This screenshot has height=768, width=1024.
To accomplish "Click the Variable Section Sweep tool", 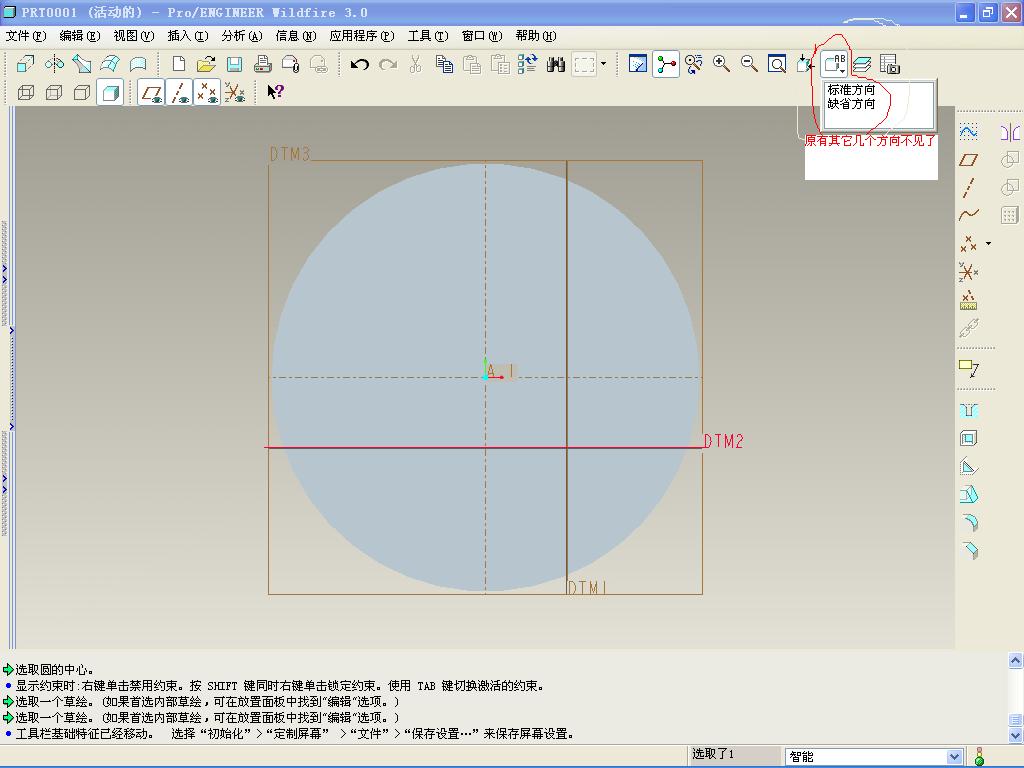I will [x=82, y=64].
